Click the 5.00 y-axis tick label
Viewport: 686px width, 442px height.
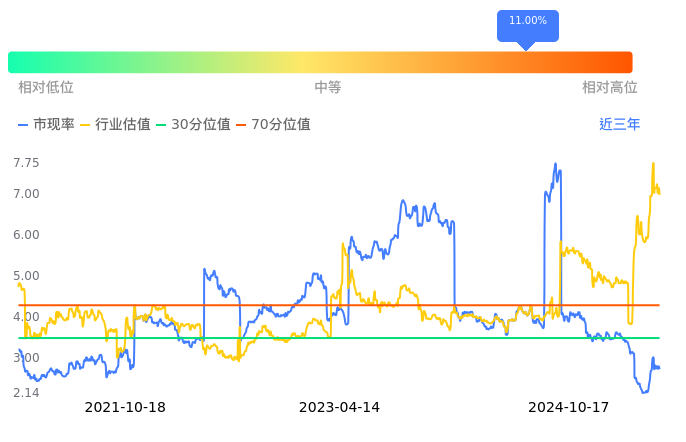26,276
